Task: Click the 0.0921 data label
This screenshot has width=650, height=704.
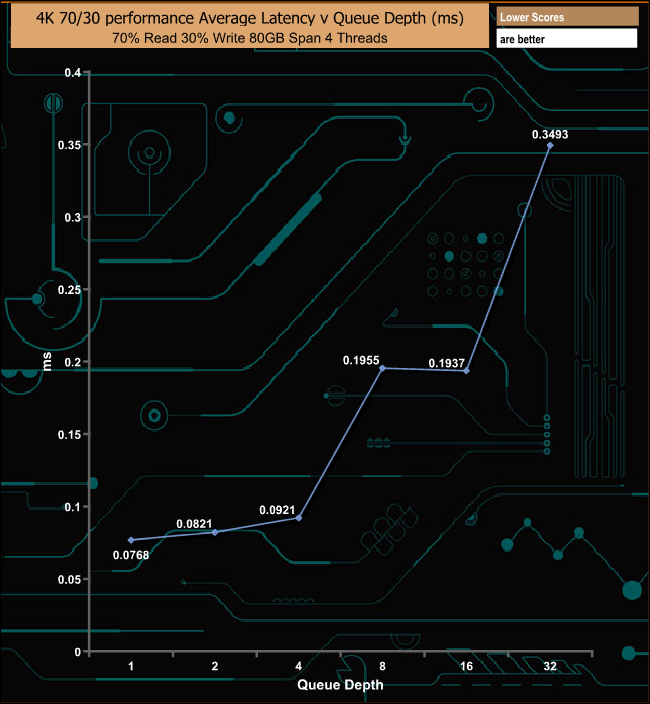Action: coord(277,510)
